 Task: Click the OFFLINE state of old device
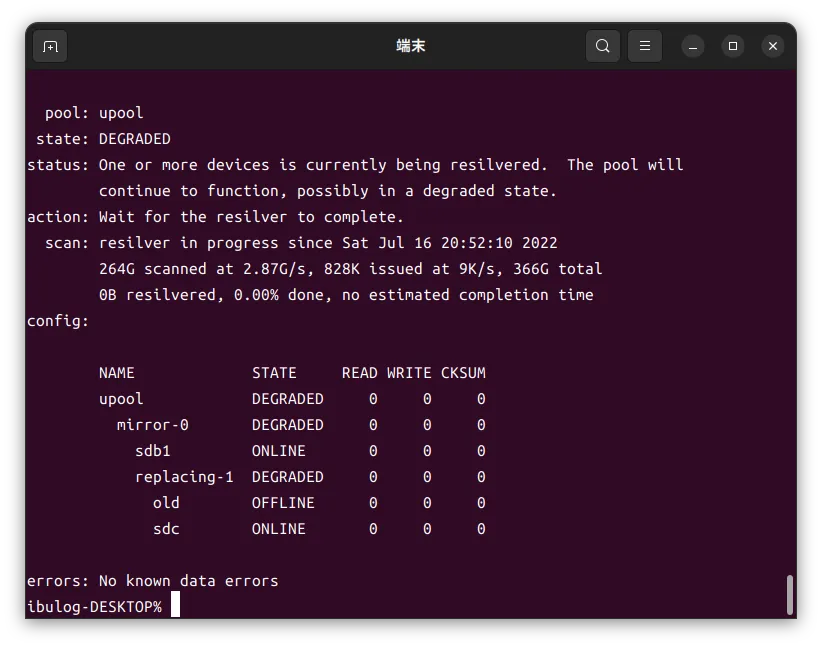[283, 503]
